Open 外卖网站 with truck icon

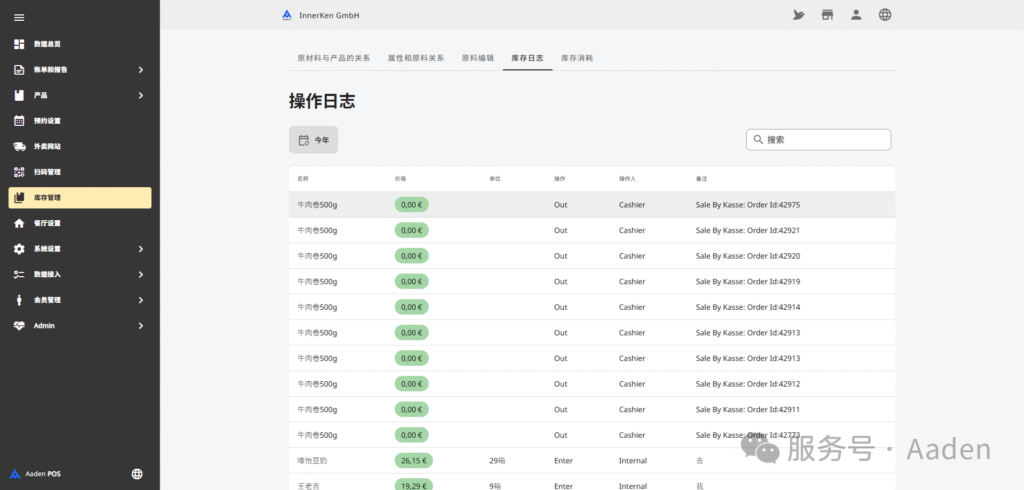[47, 147]
